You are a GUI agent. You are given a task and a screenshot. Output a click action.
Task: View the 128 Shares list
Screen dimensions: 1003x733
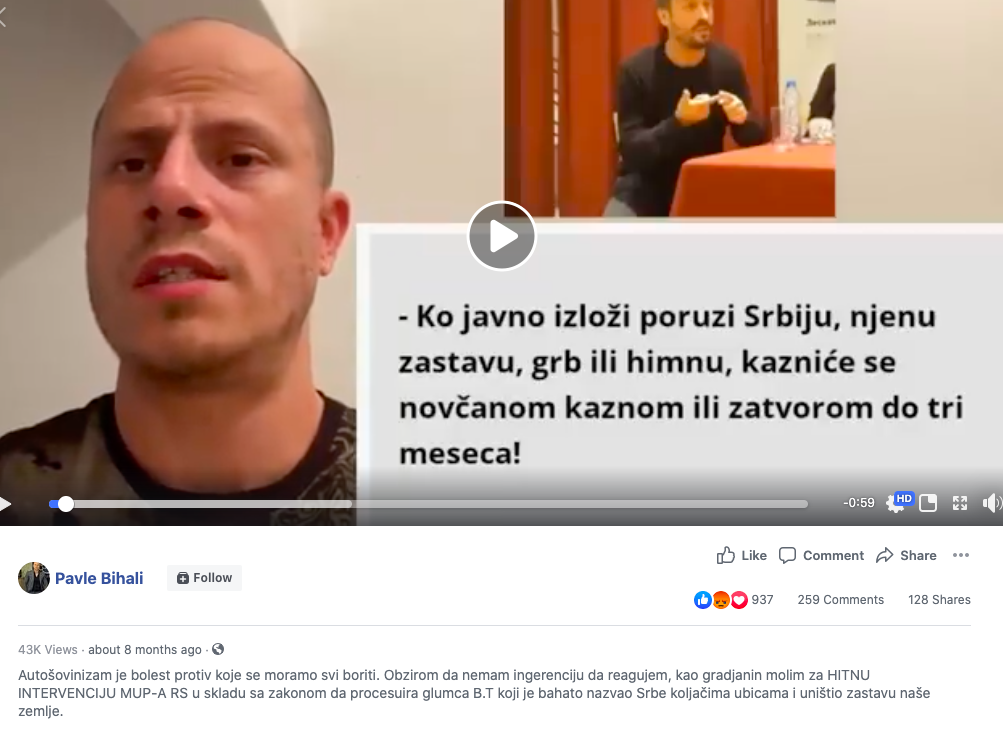point(939,599)
